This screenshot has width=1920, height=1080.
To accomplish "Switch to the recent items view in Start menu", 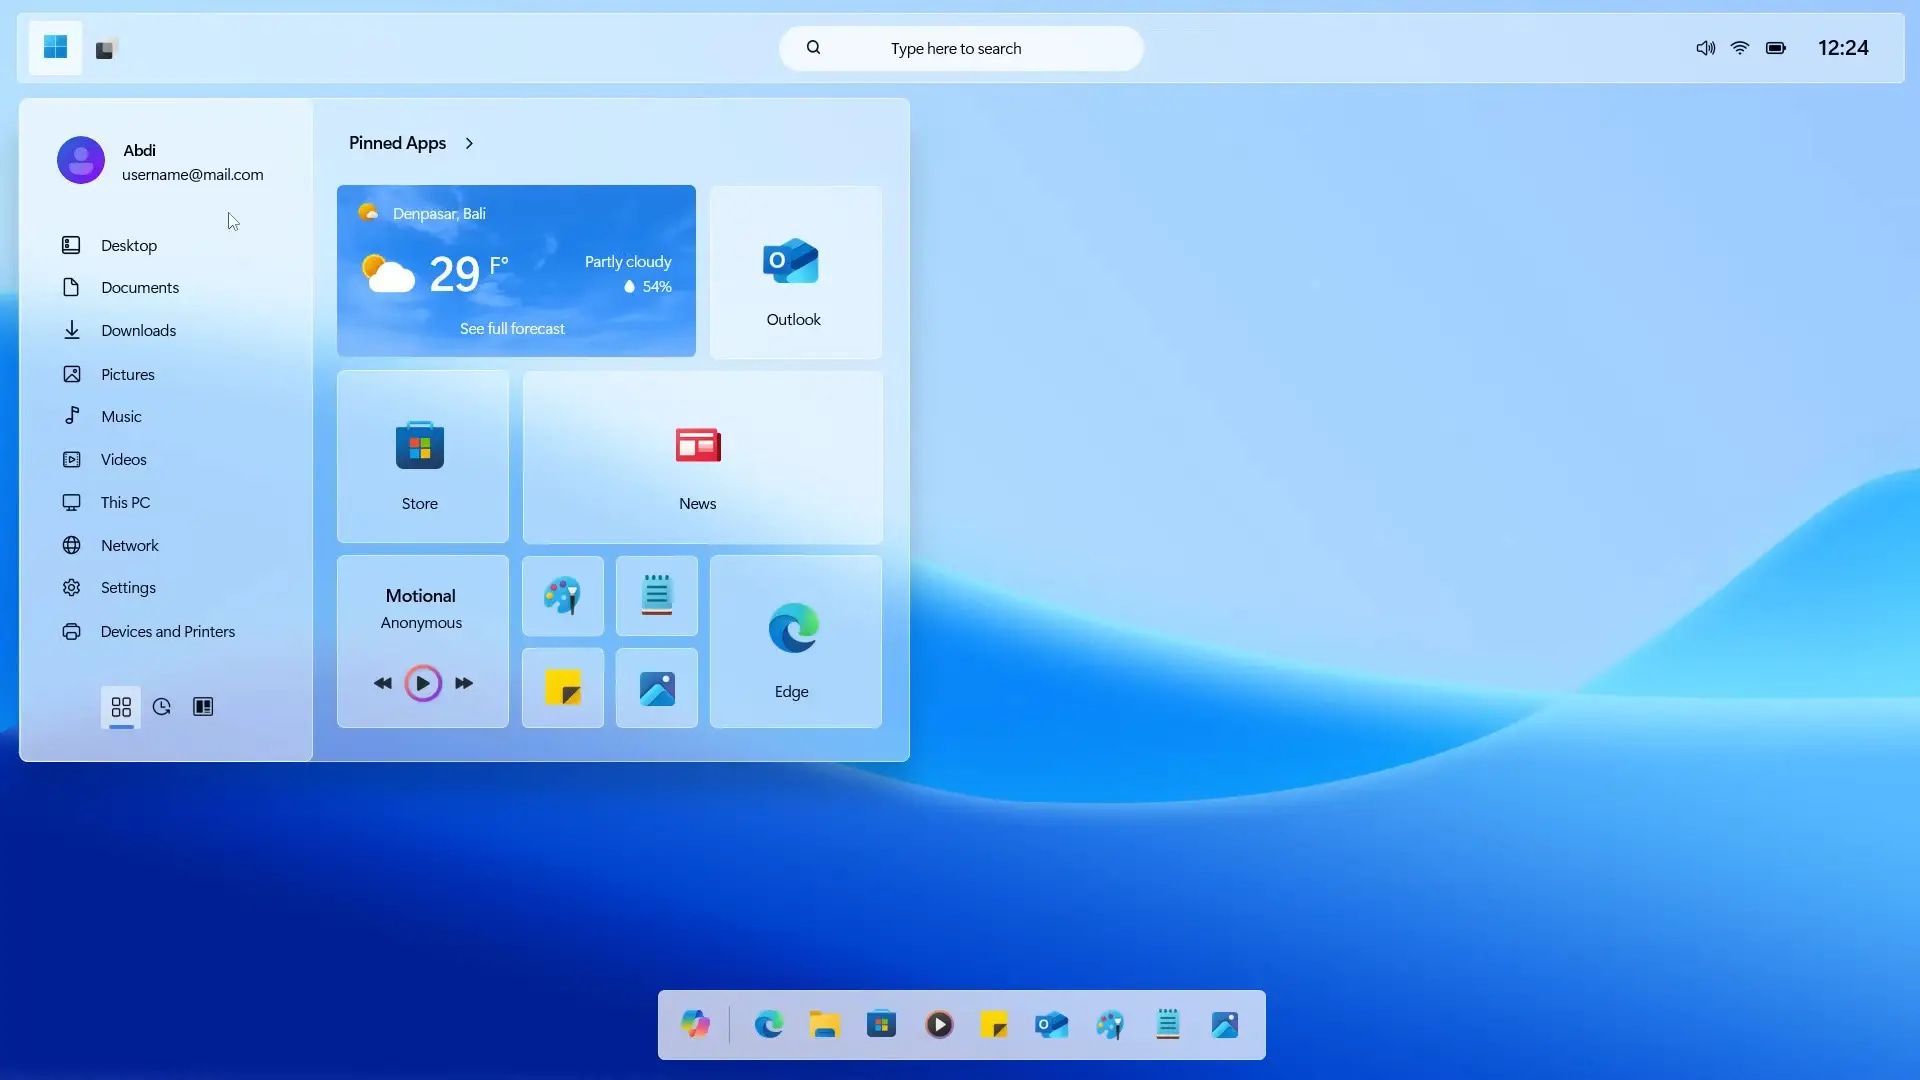I will tap(161, 707).
